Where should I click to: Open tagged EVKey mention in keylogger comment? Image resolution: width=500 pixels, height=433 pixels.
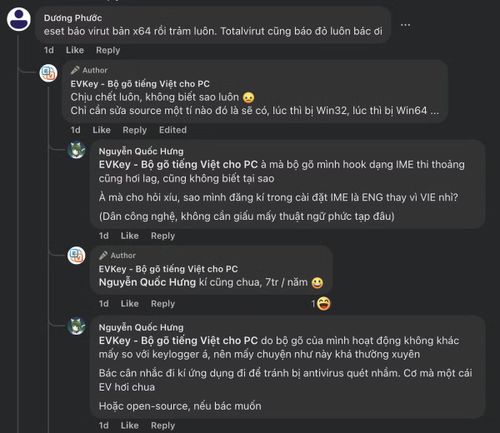[178, 341]
